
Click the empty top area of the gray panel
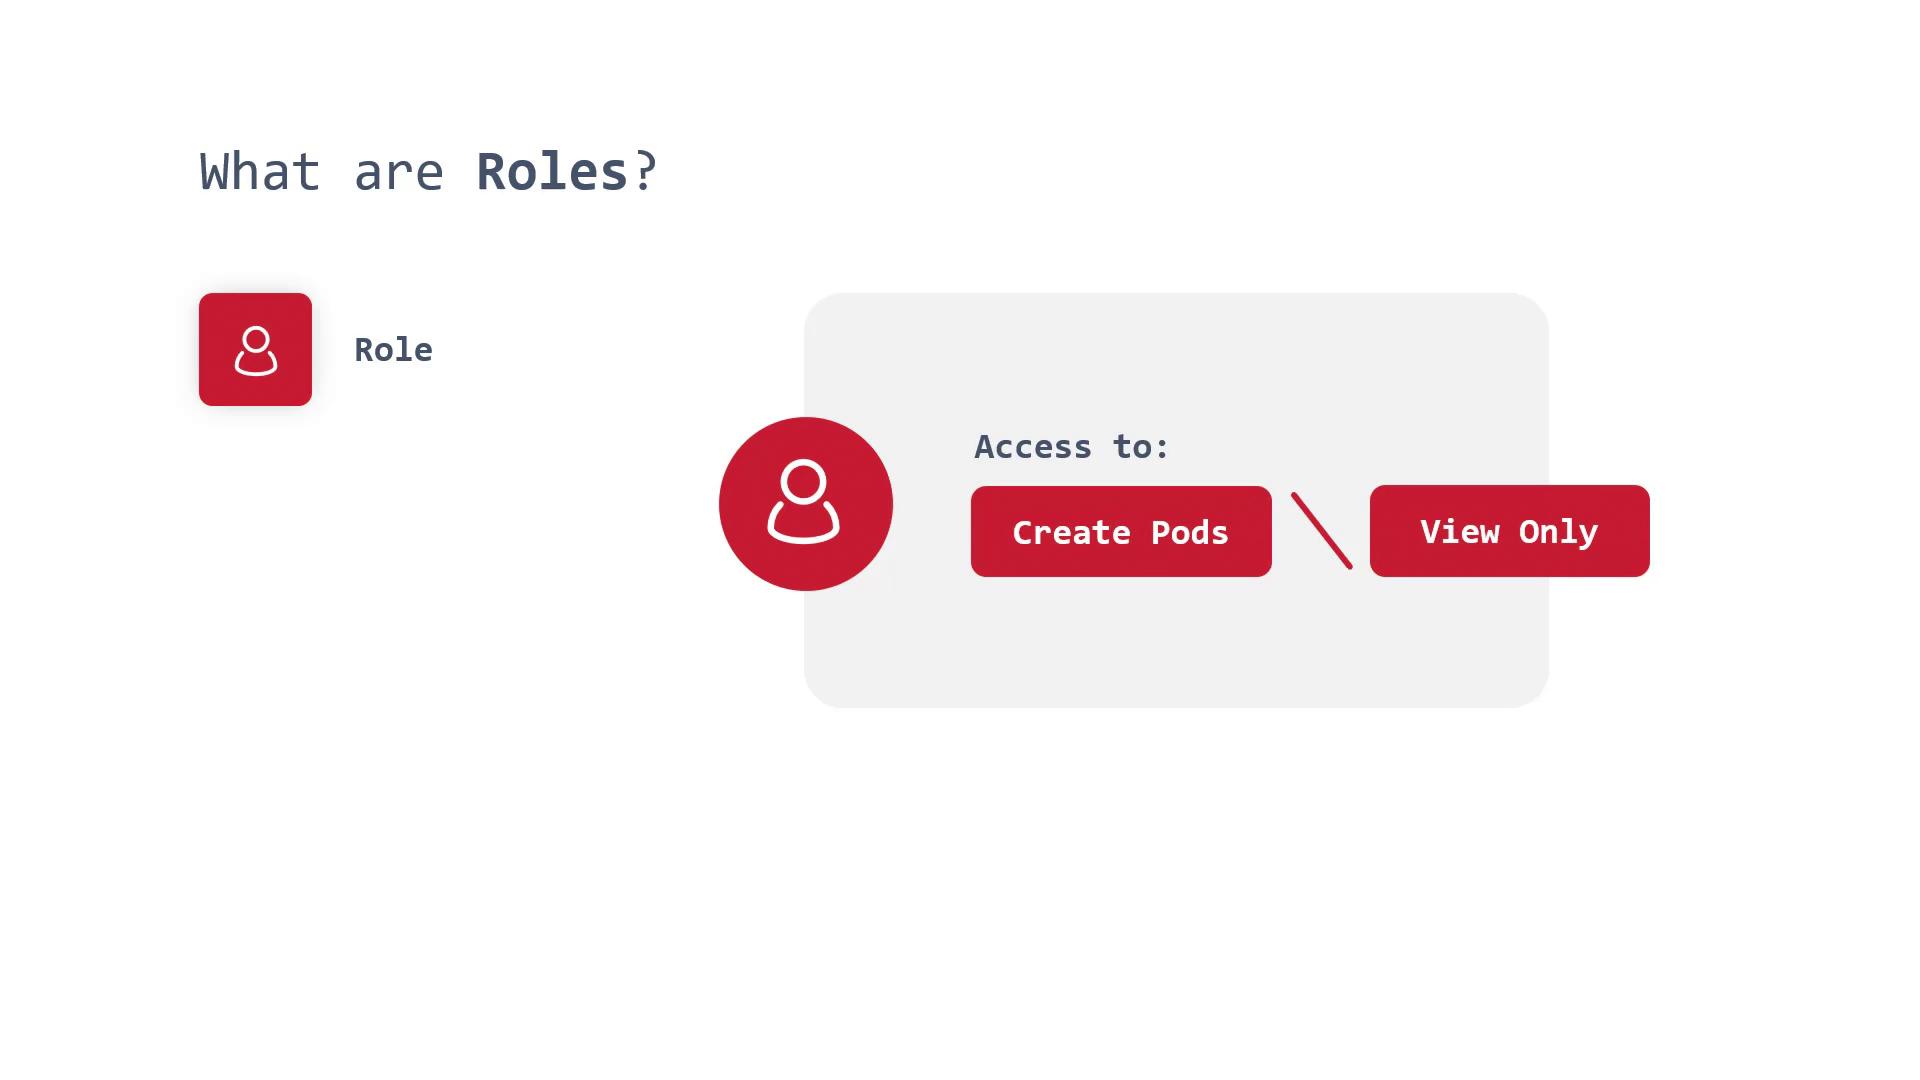coord(1176,350)
